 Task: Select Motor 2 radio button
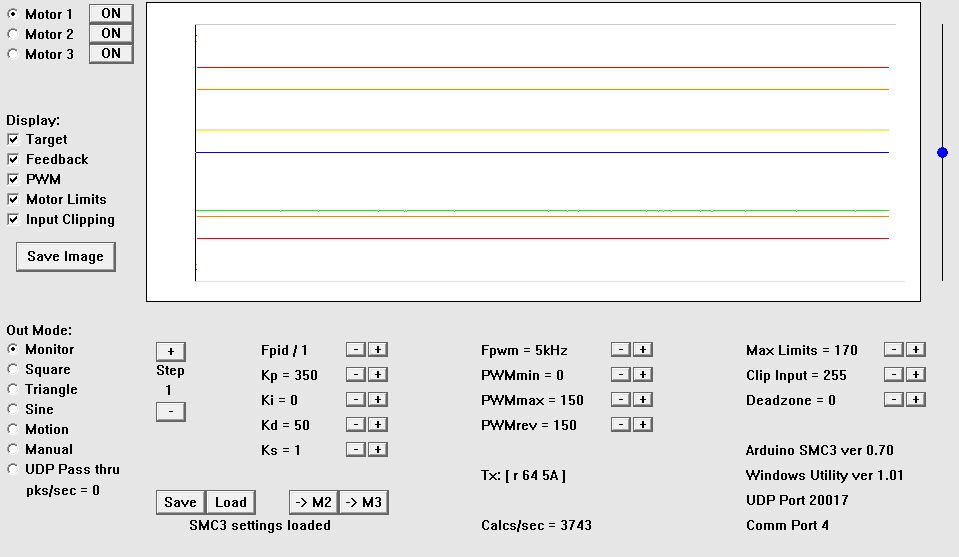(13, 34)
